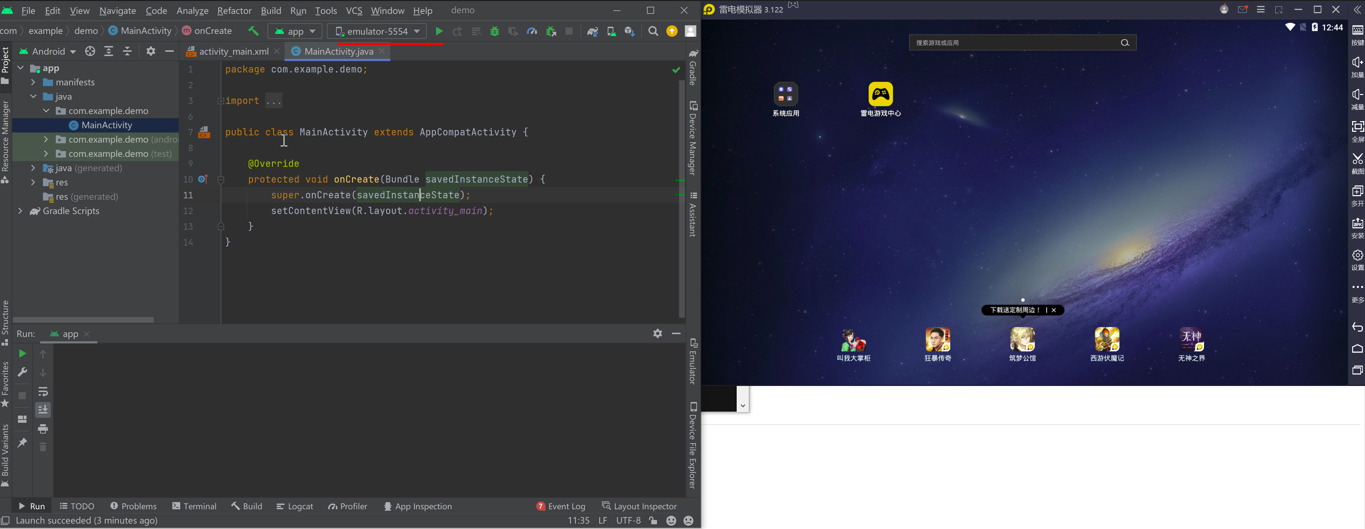Open the App Inspection tool window
1365x529 pixels.
coord(418,506)
